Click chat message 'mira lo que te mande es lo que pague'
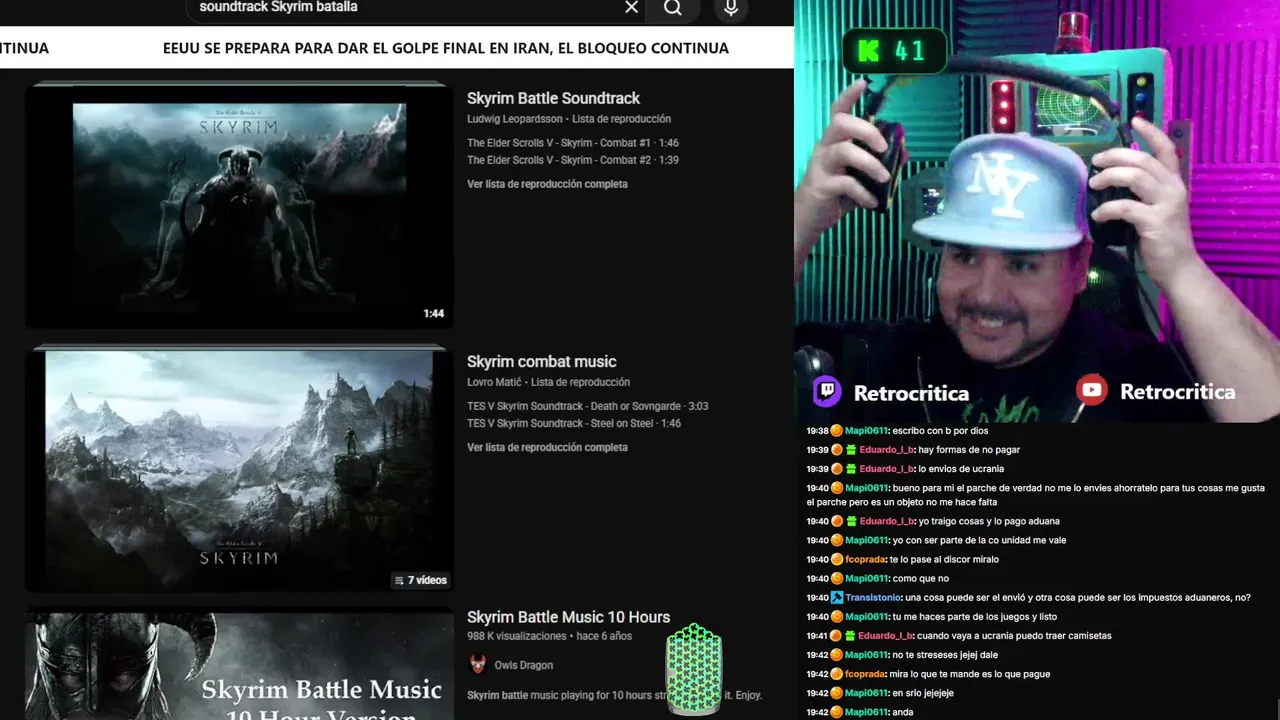Screen dimensions: 1280x720 coord(971,674)
